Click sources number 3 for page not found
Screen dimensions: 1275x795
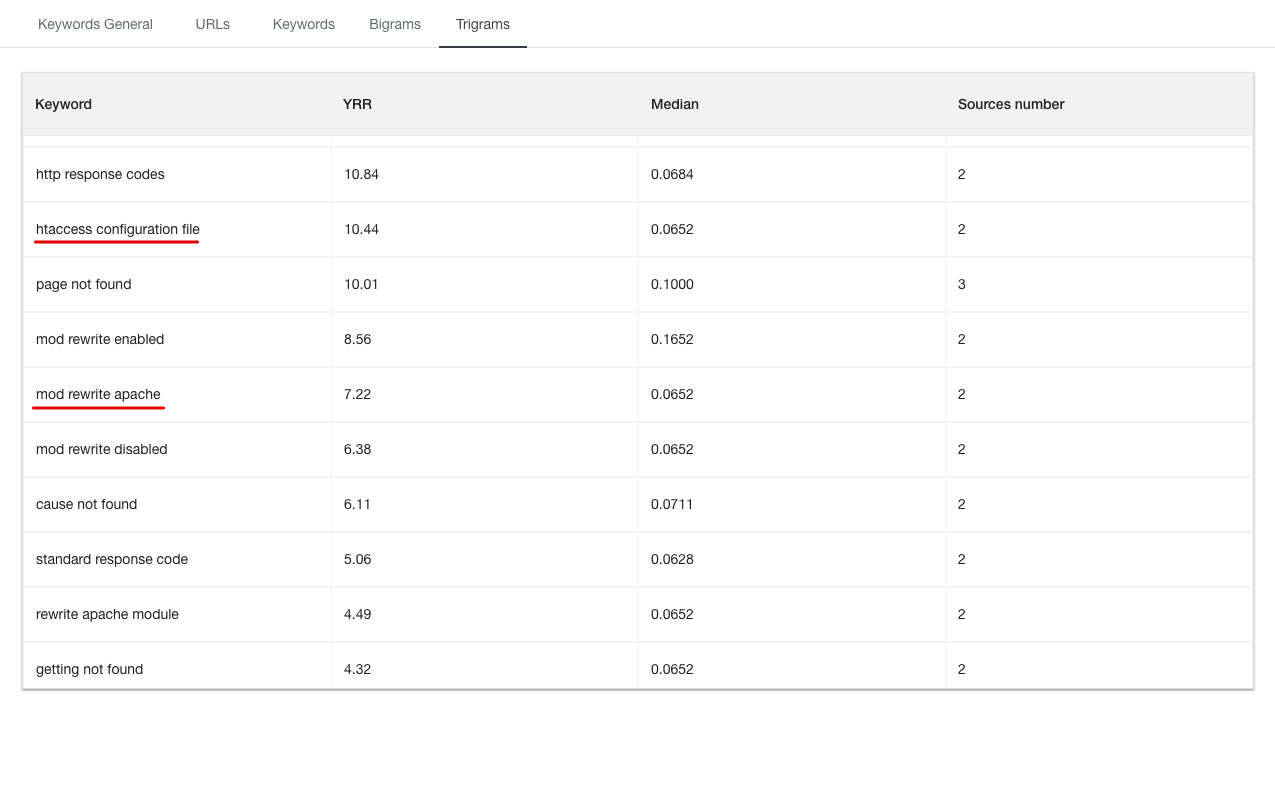[962, 284]
